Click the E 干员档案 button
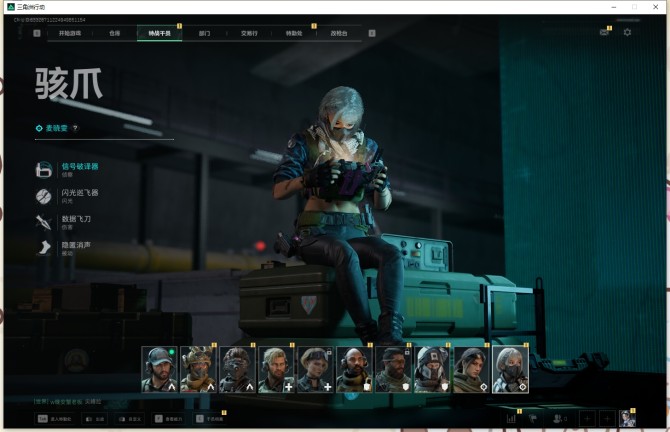Viewport: 670px width, 432px height. (x=210, y=419)
